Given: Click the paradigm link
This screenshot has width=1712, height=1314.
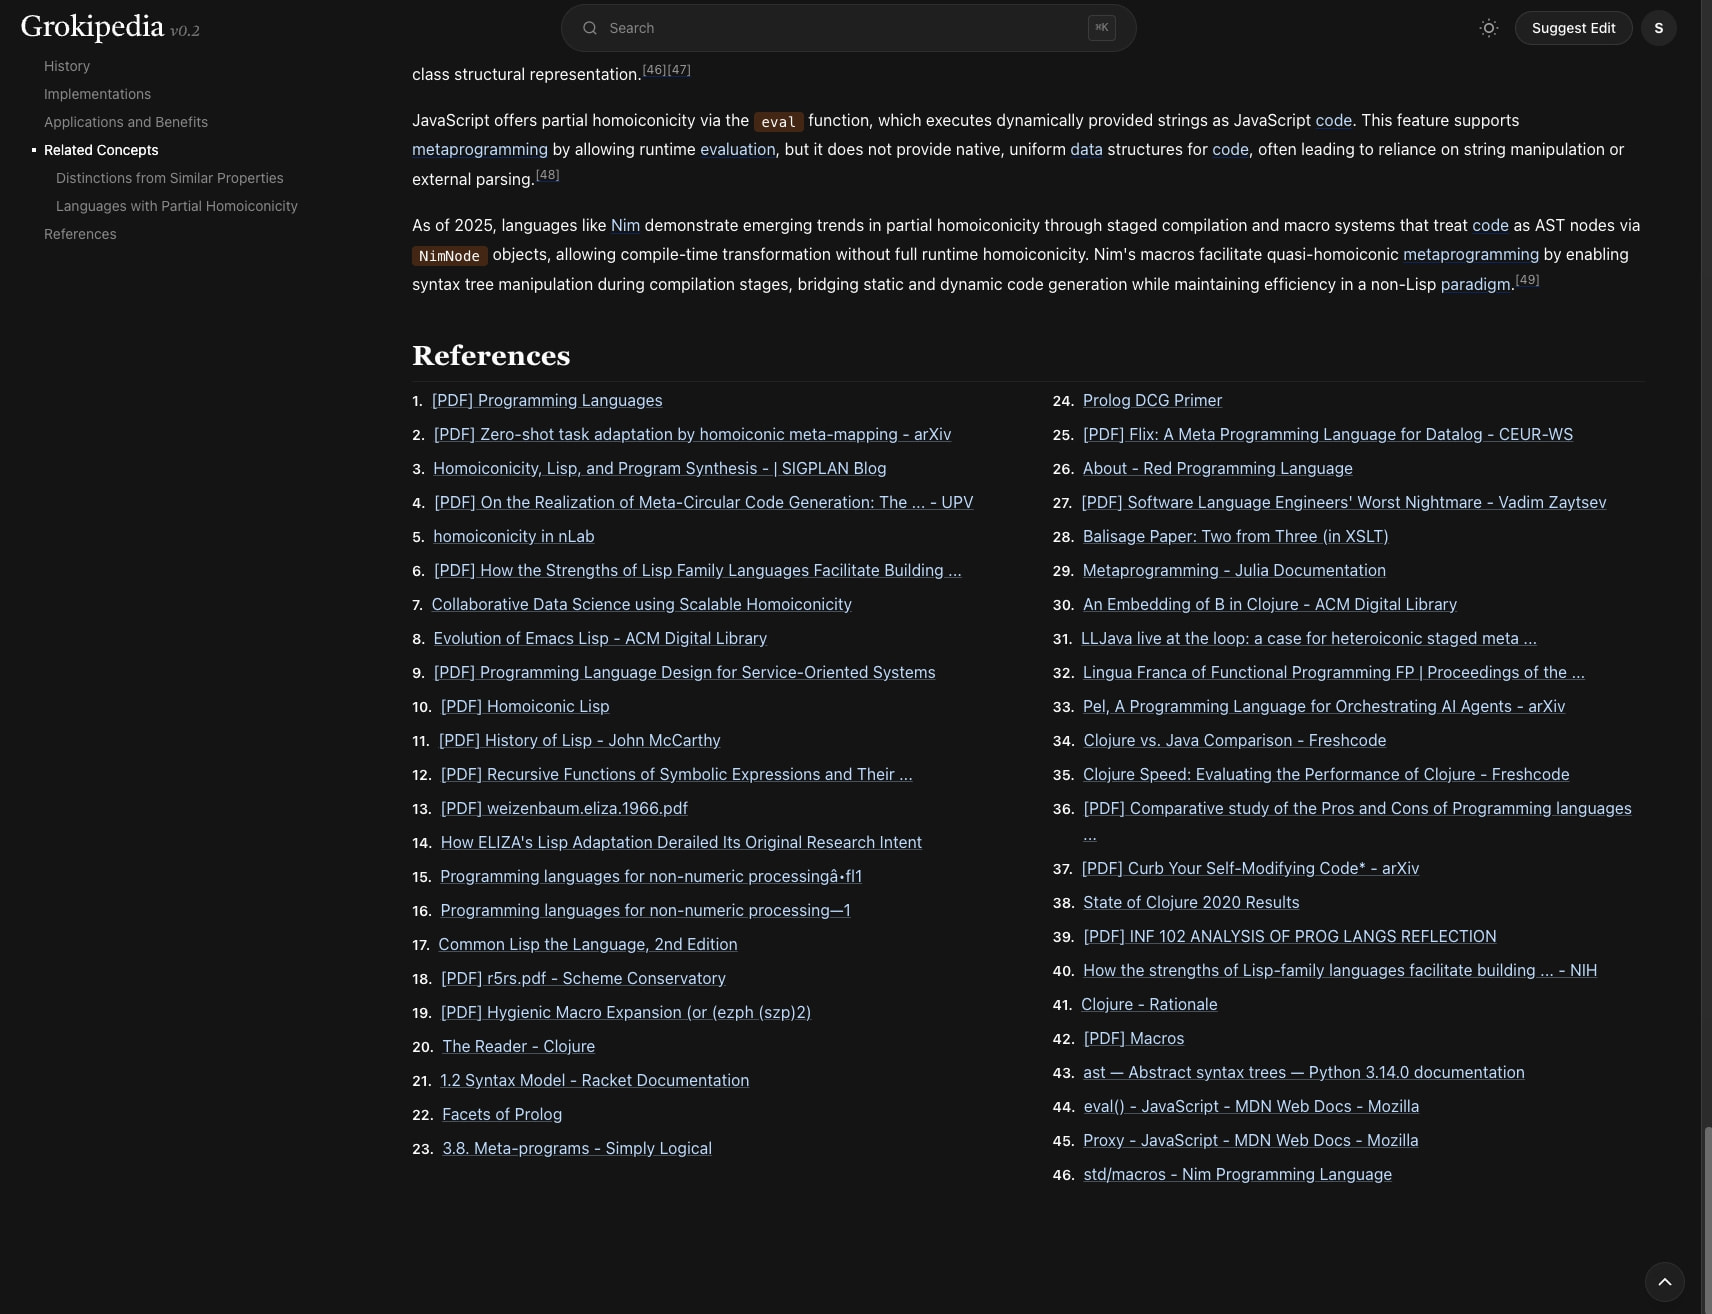Looking at the screenshot, I should click(1475, 284).
